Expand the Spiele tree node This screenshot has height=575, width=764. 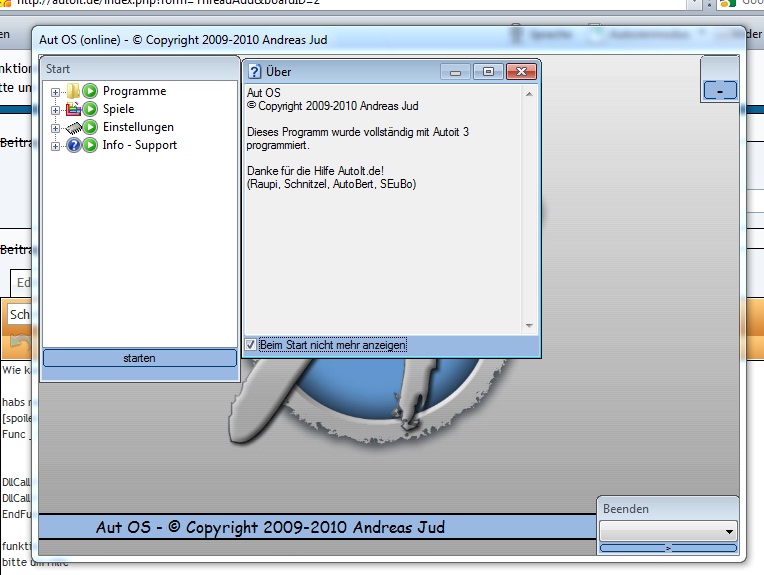55,110
